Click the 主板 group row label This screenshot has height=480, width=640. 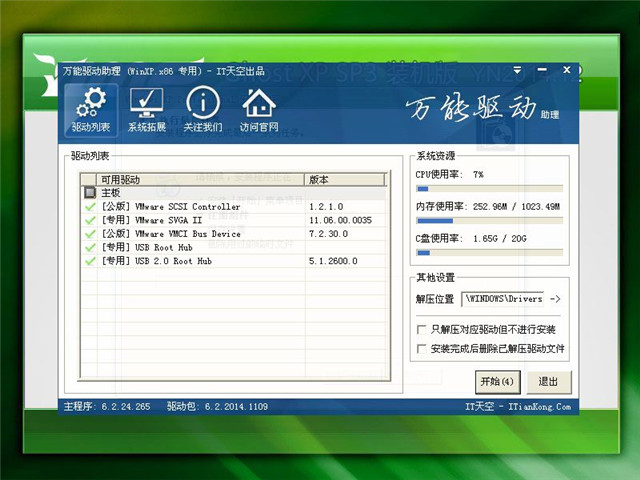click(111, 192)
